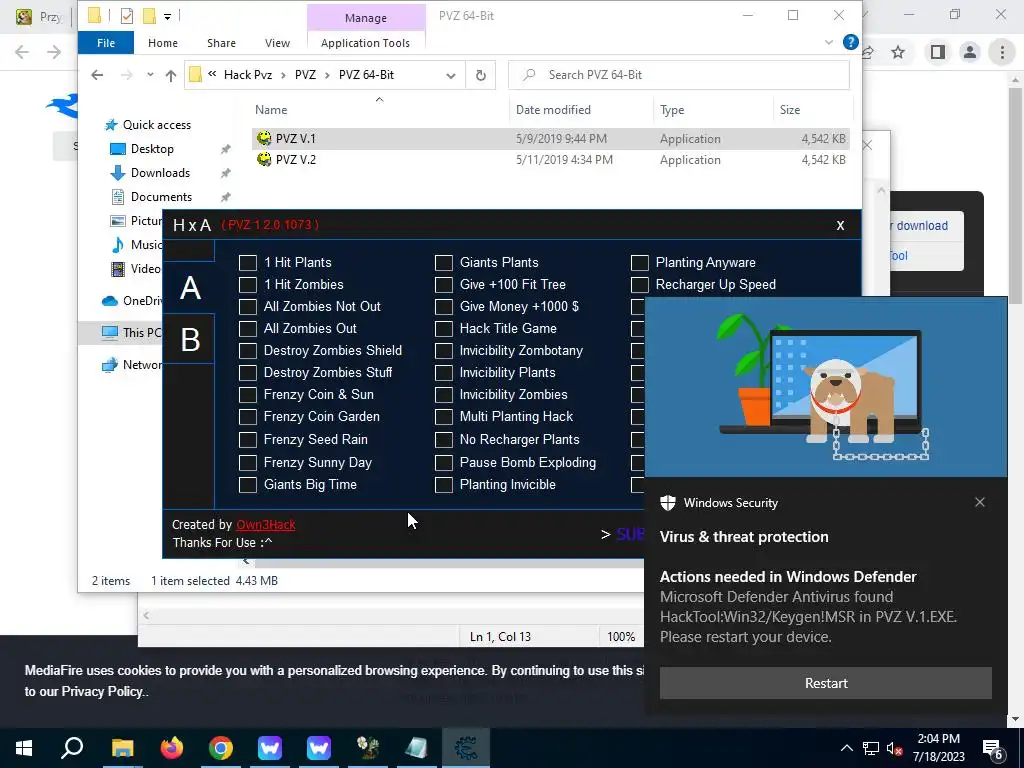
Task: Click the Type column header
Action: (x=672, y=110)
